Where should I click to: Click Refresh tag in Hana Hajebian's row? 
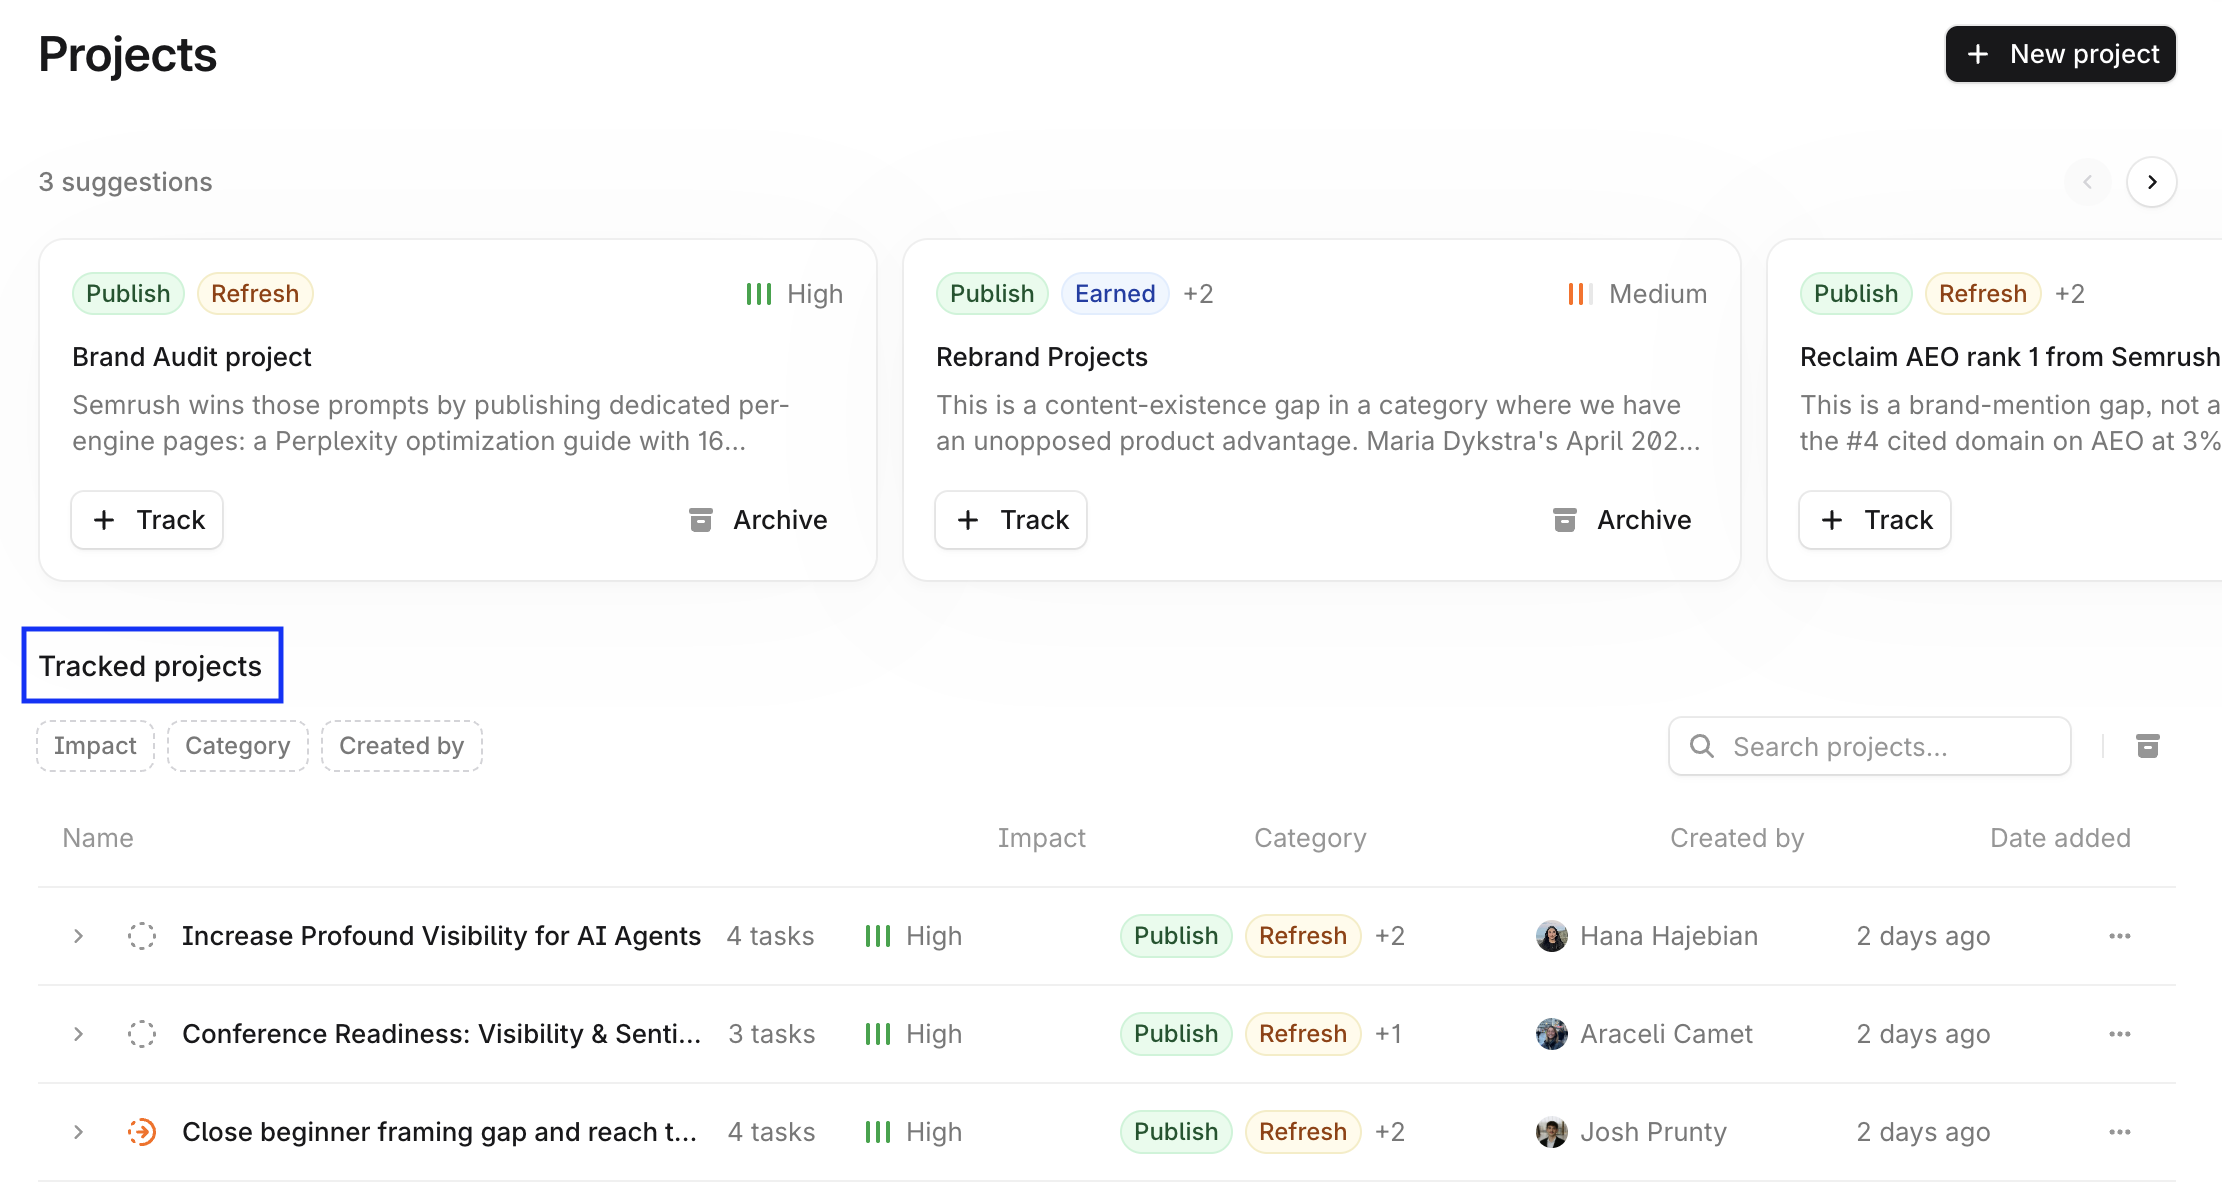pyautogui.click(x=1303, y=936)
